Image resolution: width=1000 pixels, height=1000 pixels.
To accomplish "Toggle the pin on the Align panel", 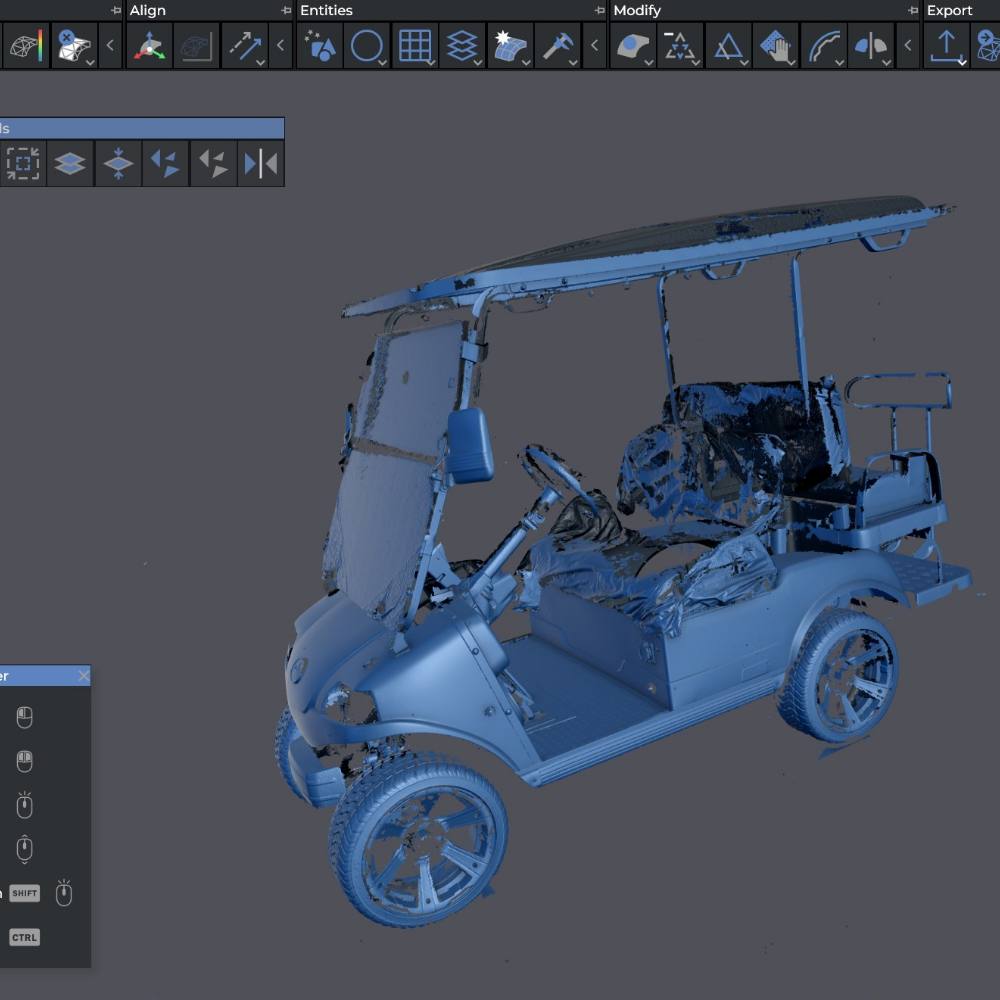I will pyautogui.click(x=286, y=10).
